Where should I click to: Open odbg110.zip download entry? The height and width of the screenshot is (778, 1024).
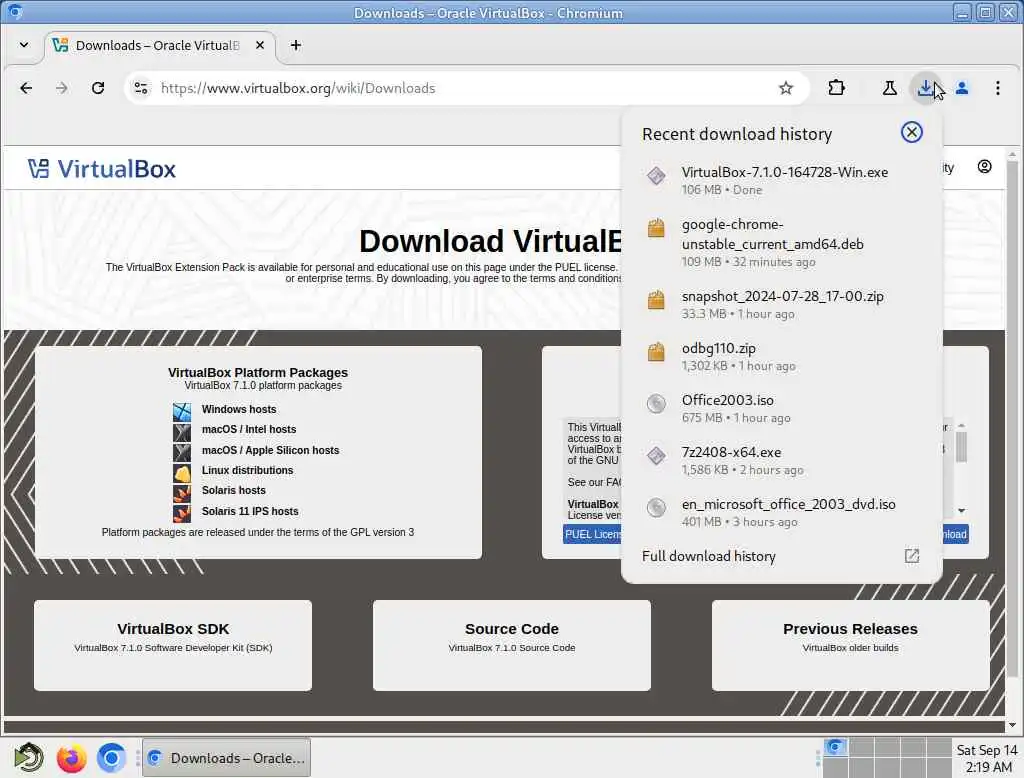click(782, 357)
